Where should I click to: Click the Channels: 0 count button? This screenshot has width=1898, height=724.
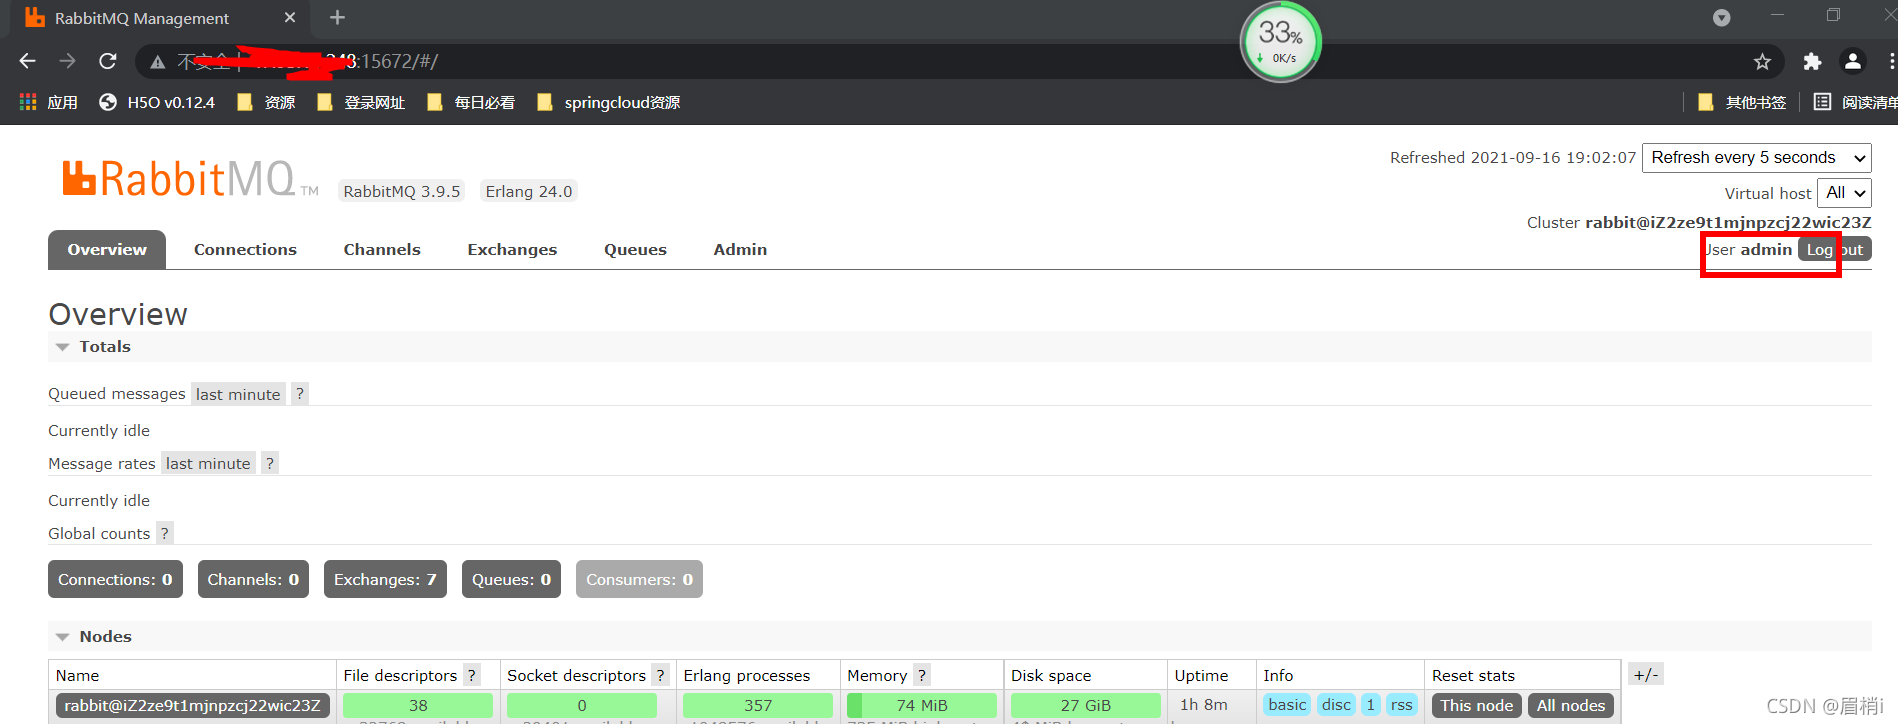point(253,579)
